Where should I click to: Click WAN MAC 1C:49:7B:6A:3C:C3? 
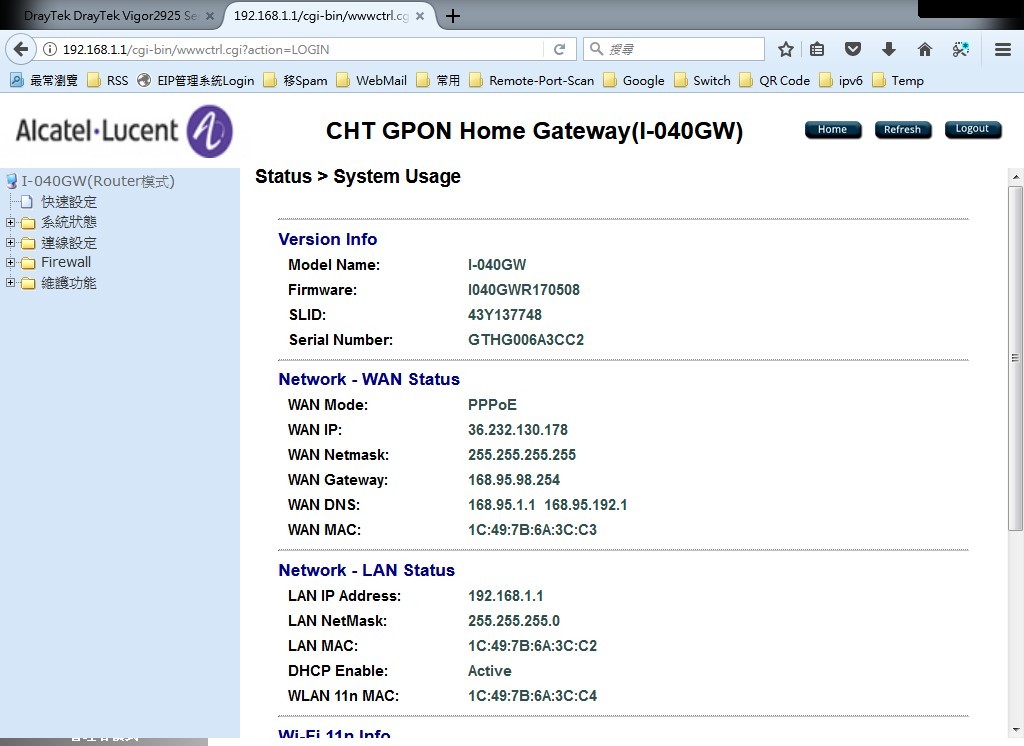[532, 530]
